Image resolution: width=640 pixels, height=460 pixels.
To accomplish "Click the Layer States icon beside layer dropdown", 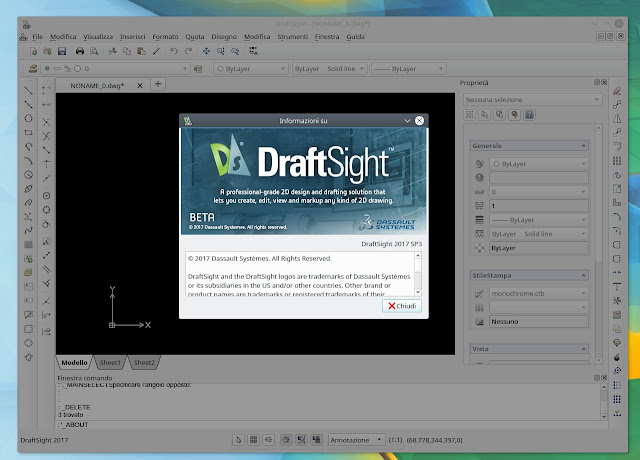I will click(198, 69).
